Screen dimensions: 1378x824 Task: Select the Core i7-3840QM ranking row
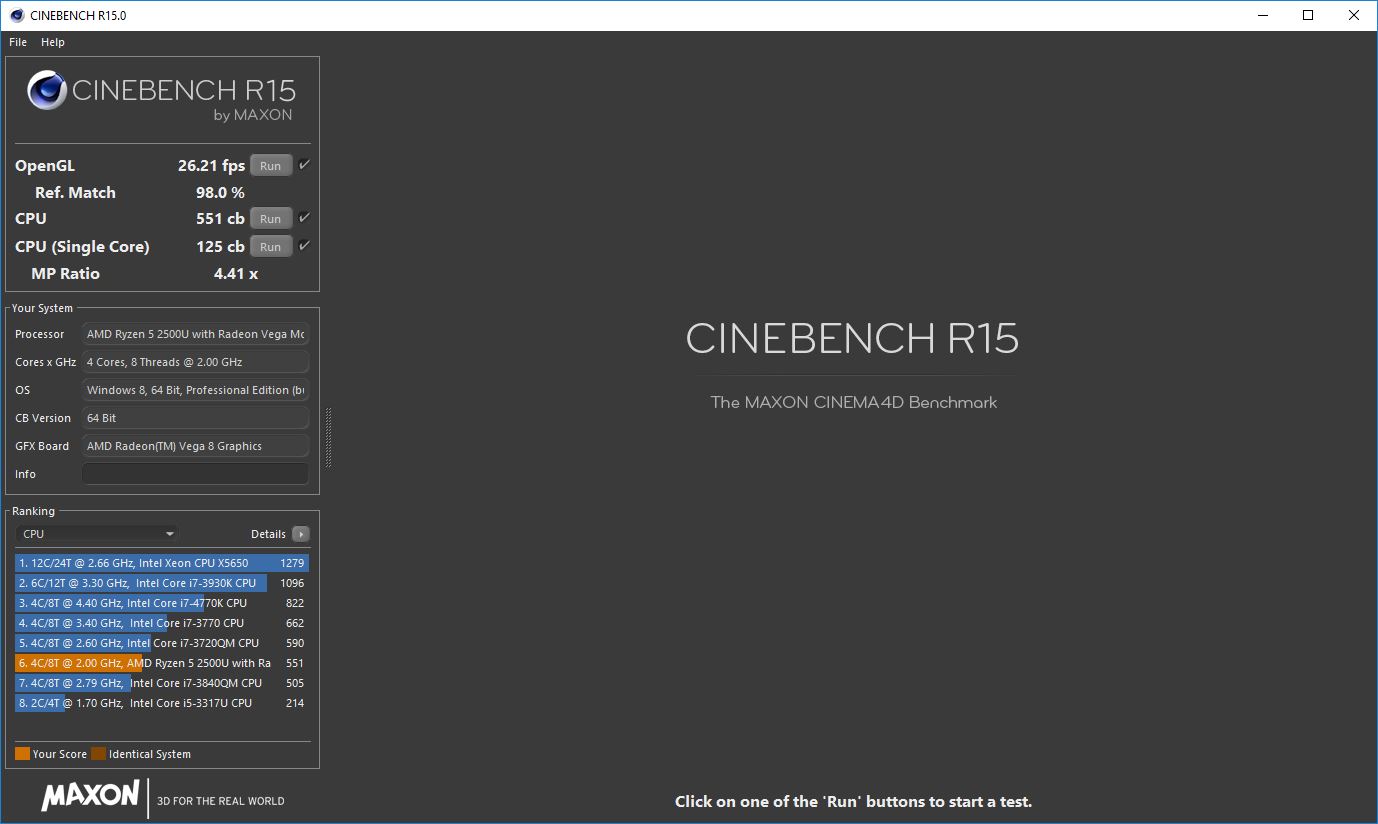pos(162,683)
